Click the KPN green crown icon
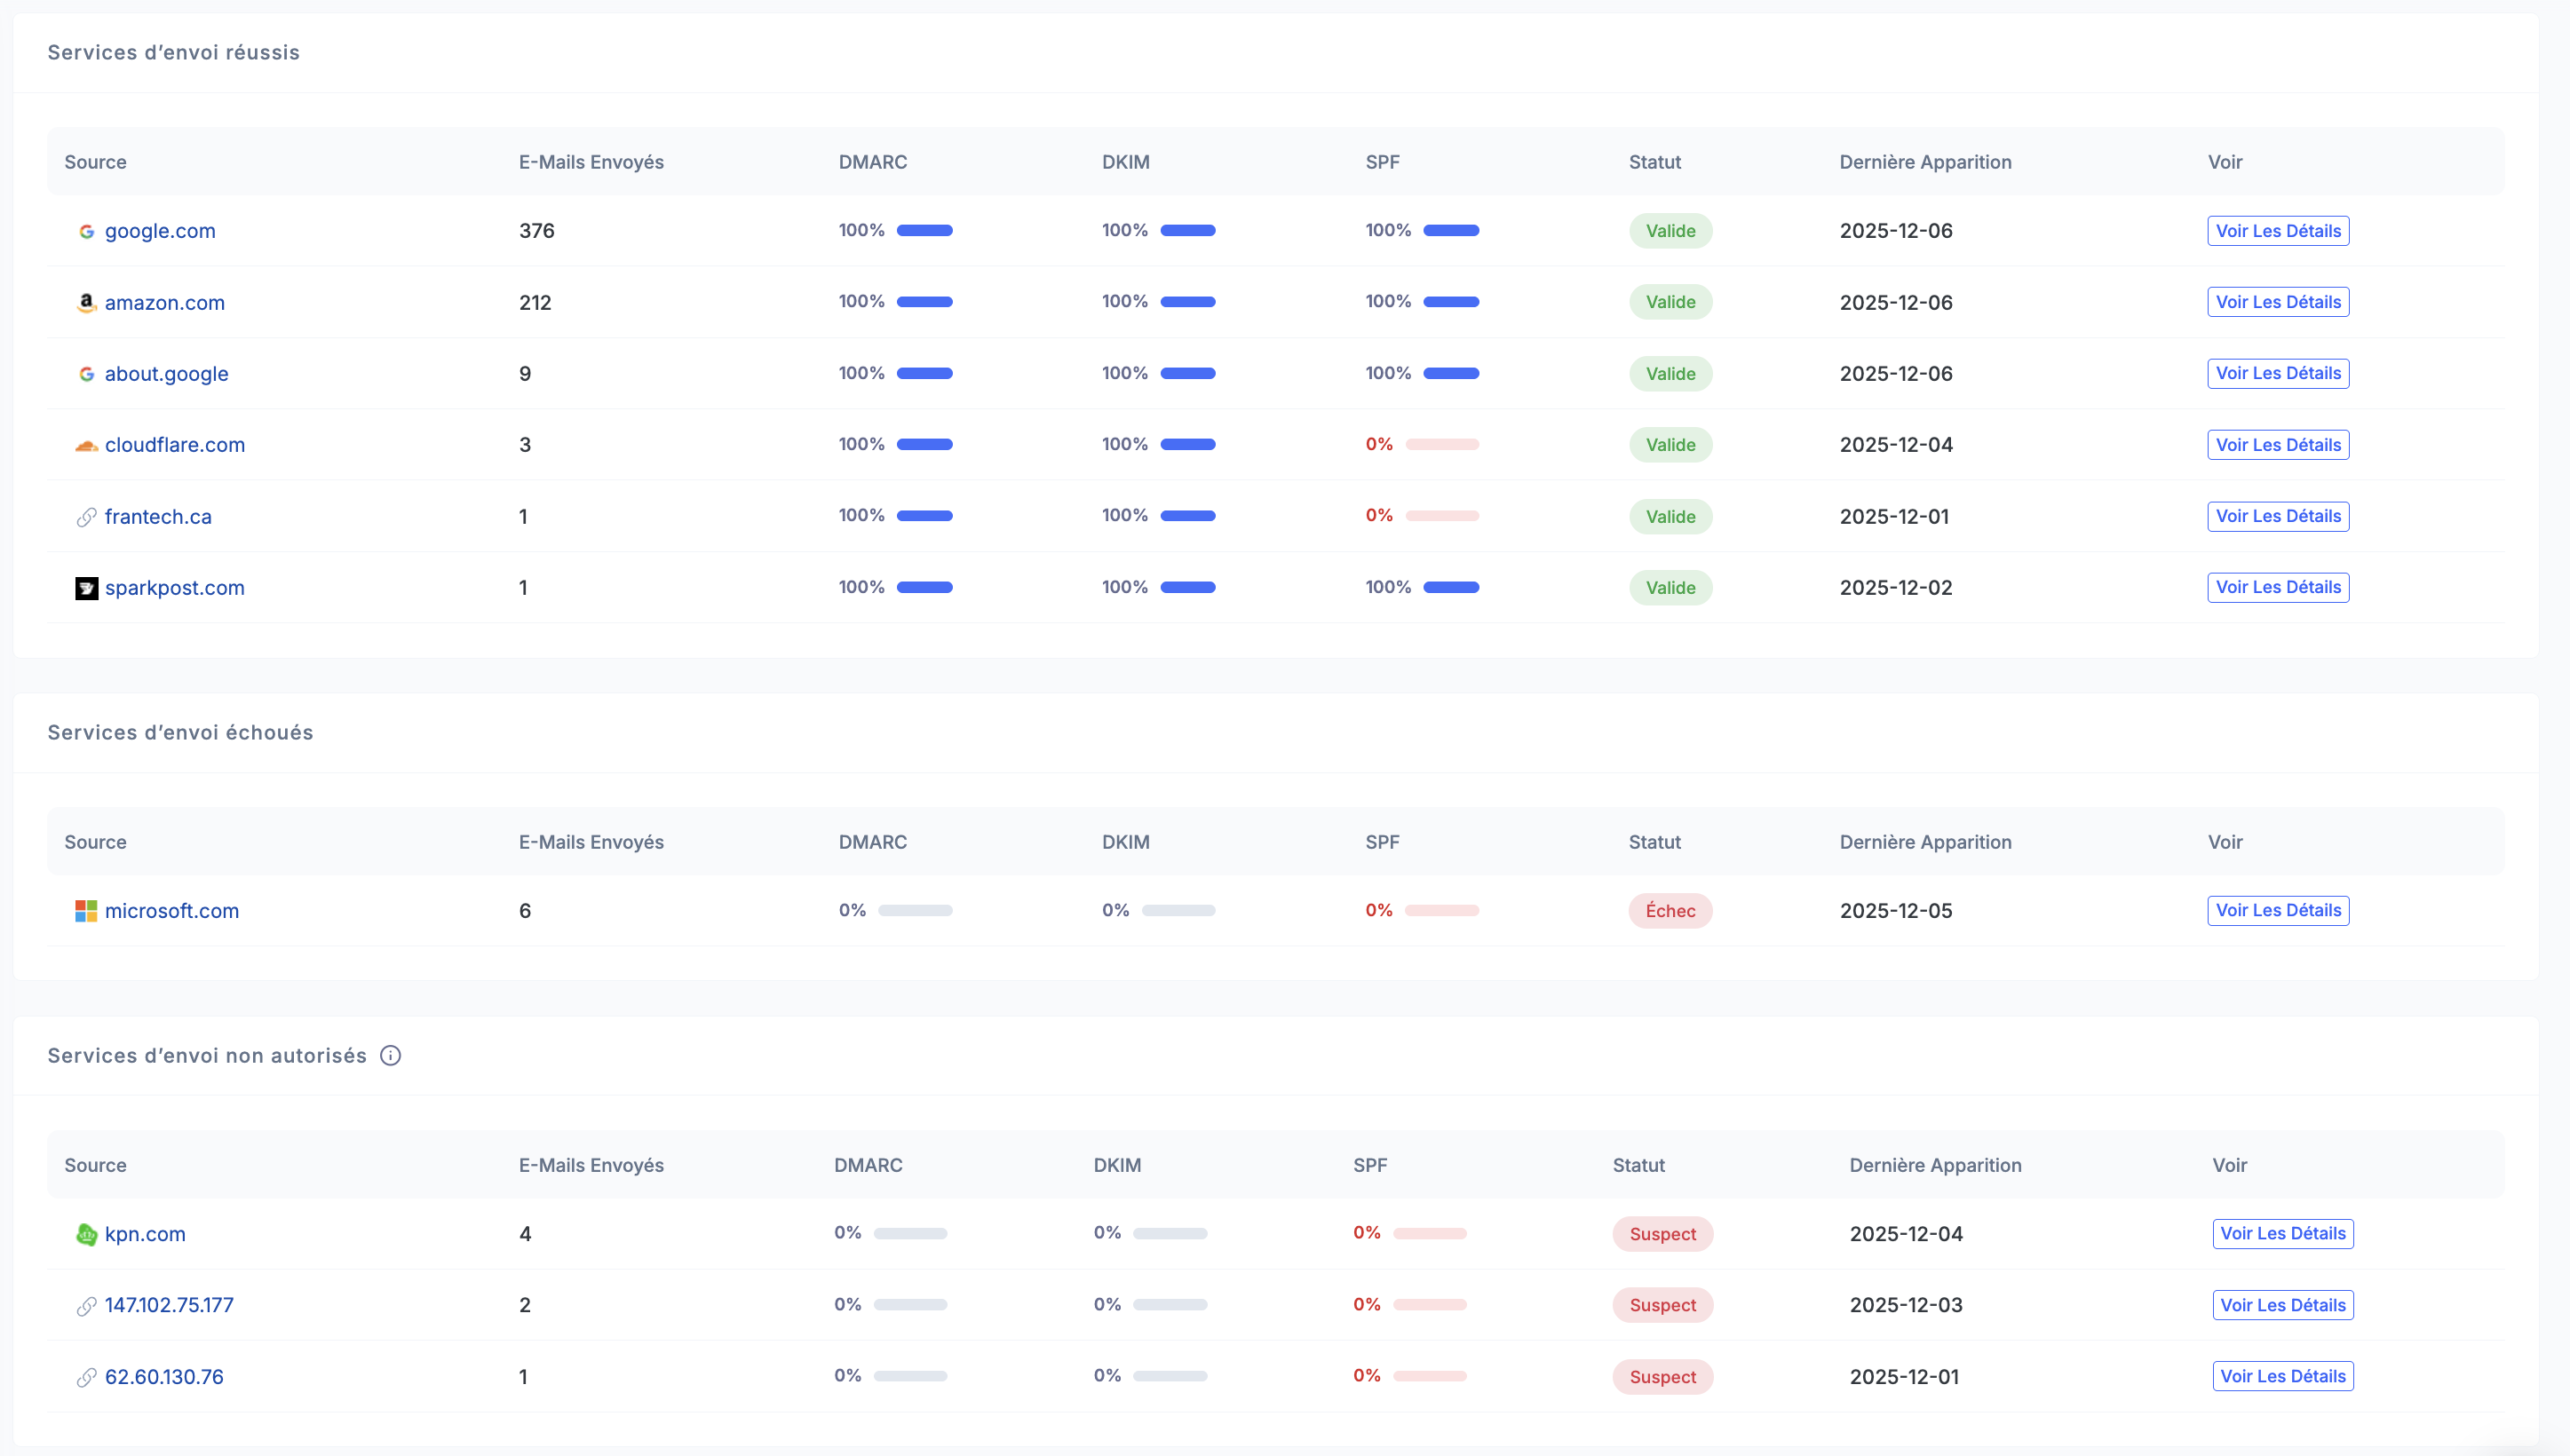Image resolution: width=2570 pixels, height=1456 pixels. point(87,1234)
